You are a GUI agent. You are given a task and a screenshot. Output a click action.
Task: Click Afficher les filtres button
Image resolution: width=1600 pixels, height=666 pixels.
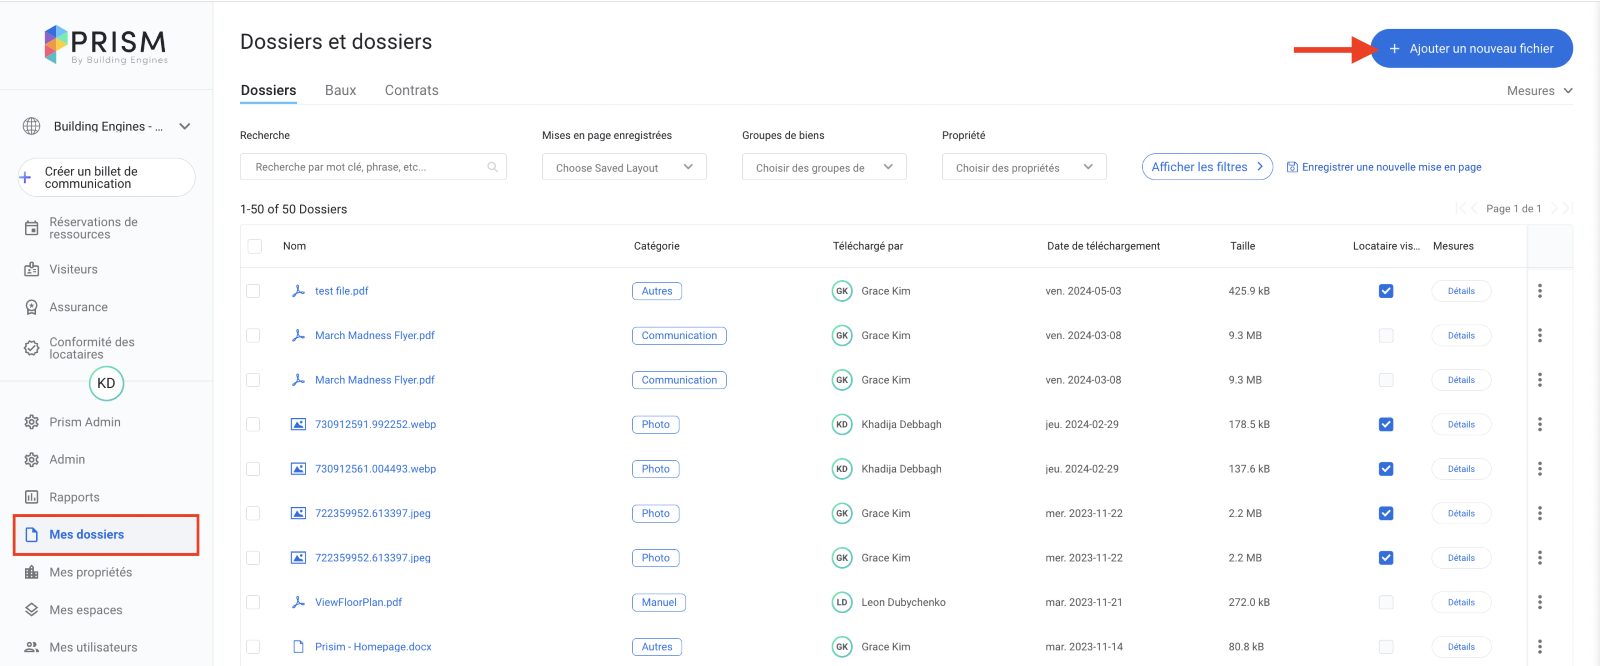pyautogui.click(x=1207, y=167)
